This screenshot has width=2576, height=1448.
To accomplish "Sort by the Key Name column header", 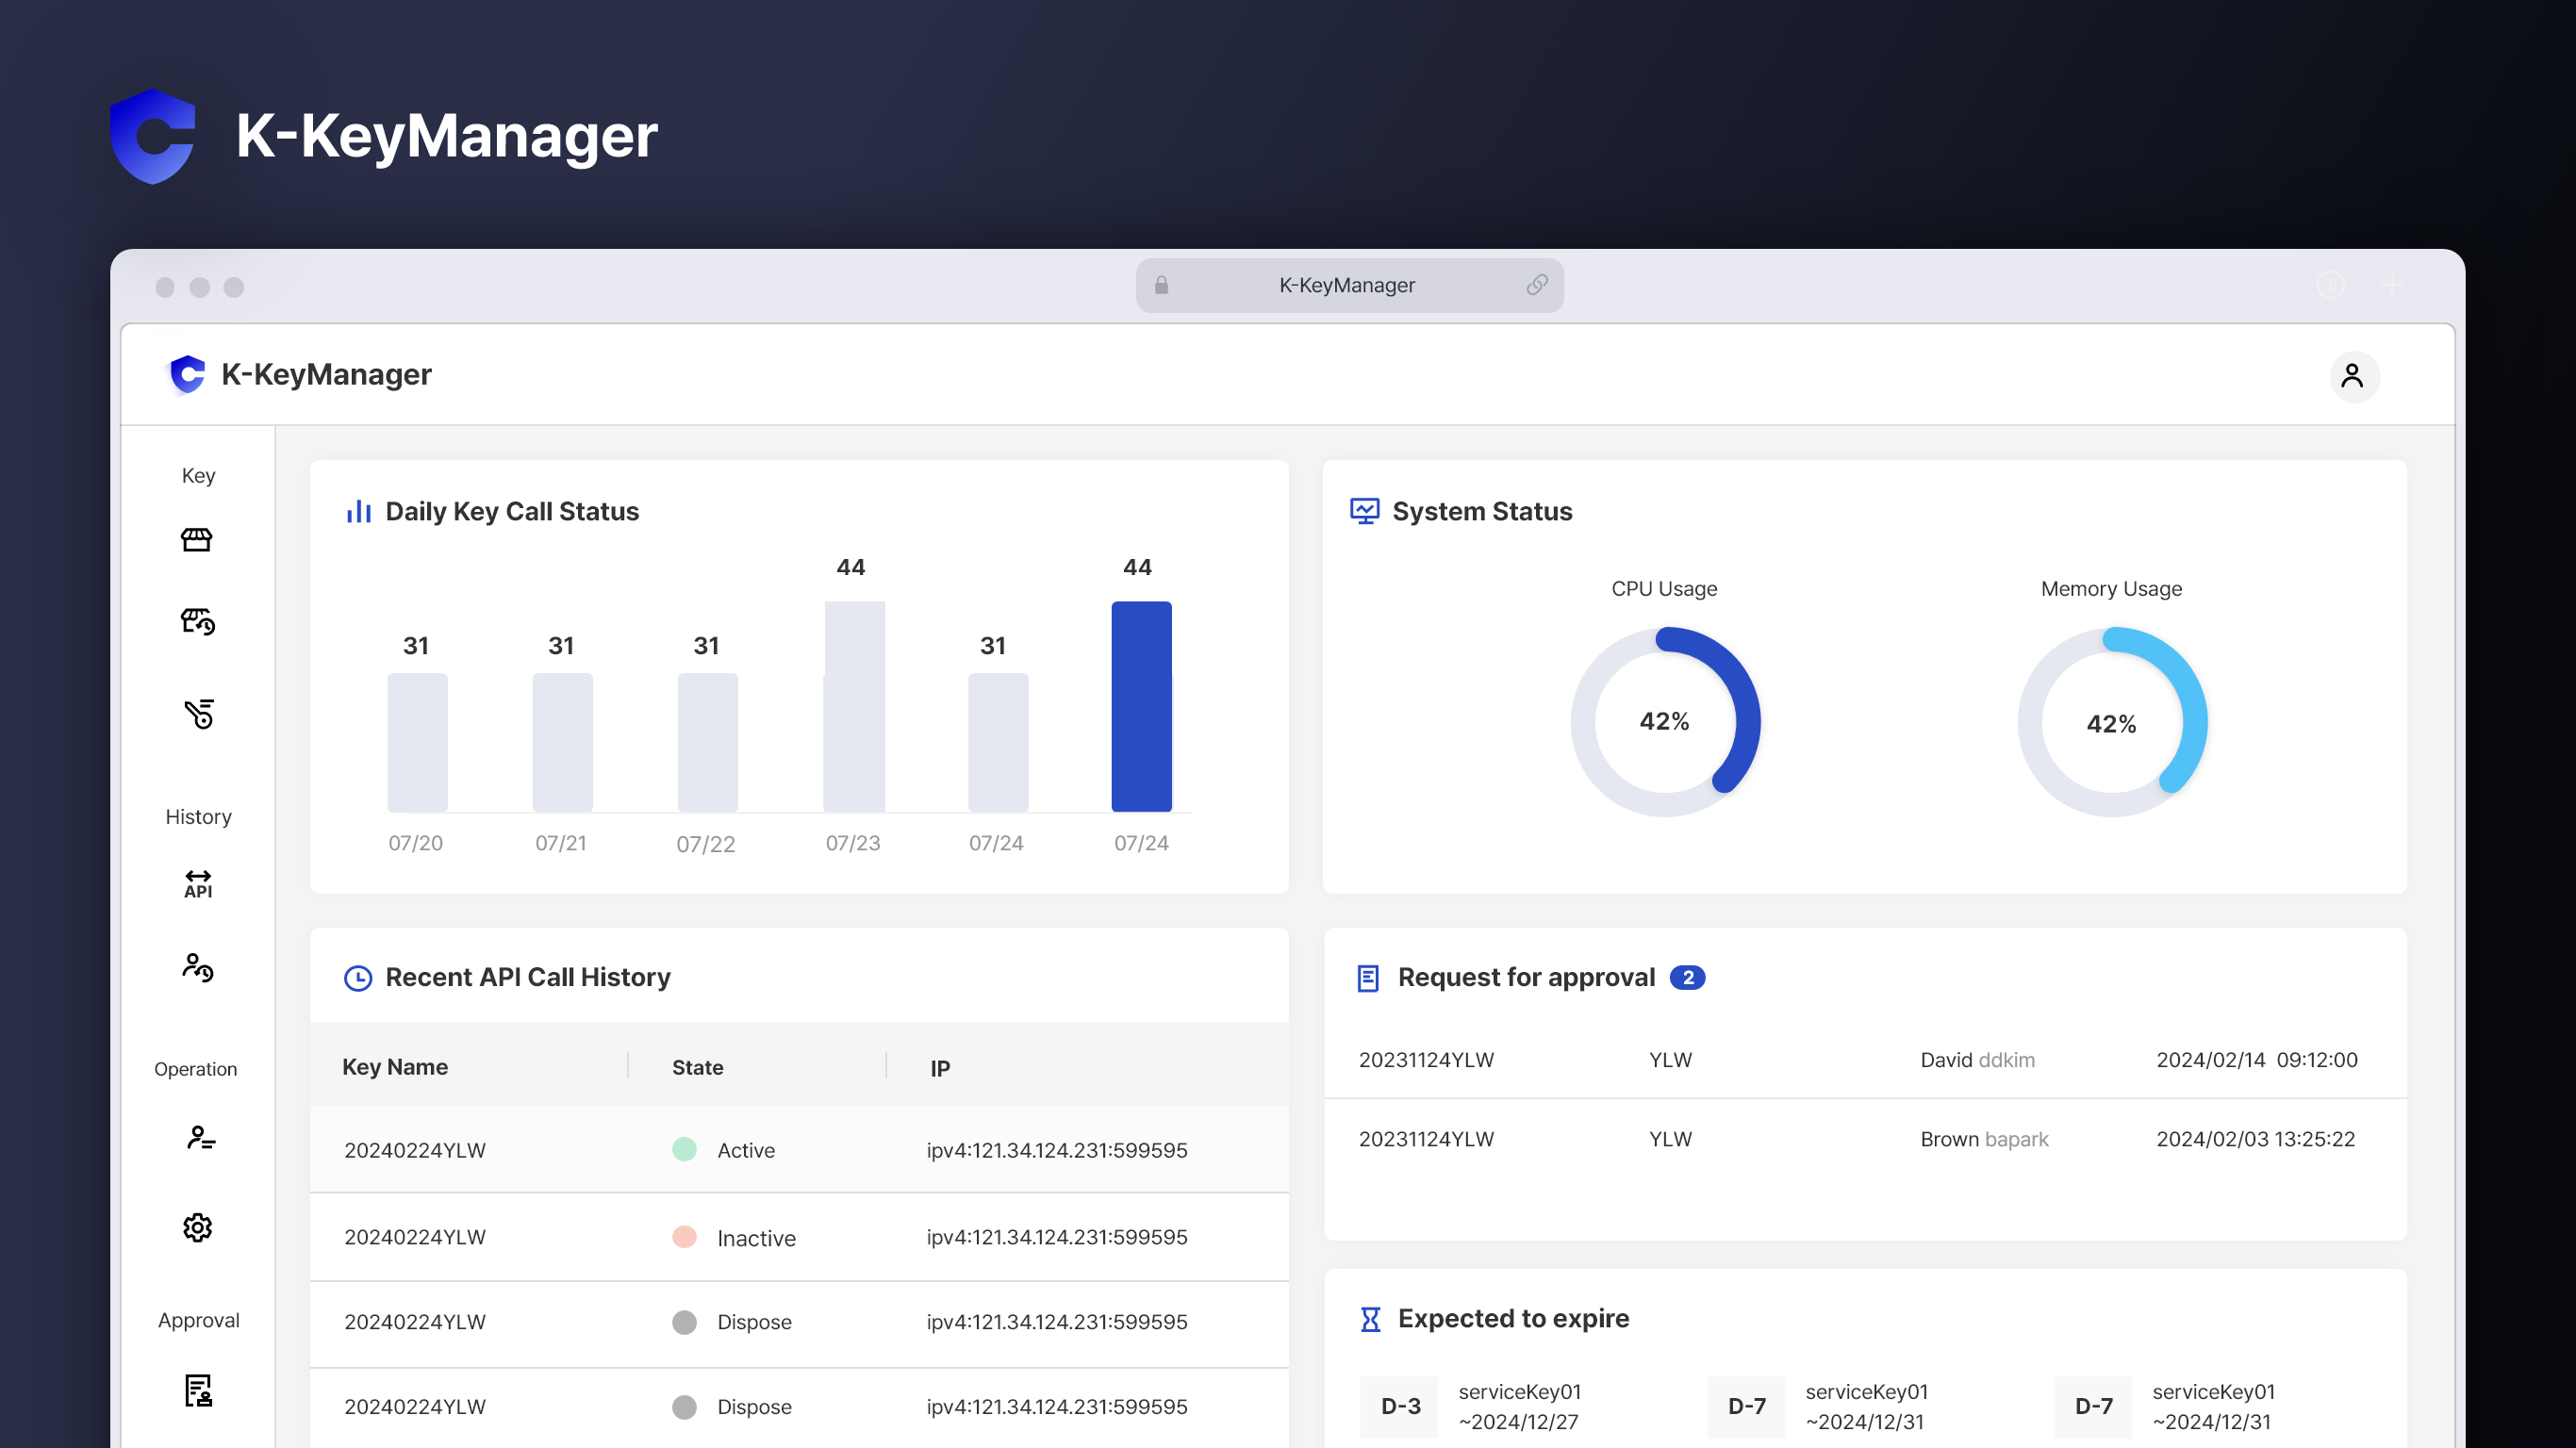I will 394,1067.
